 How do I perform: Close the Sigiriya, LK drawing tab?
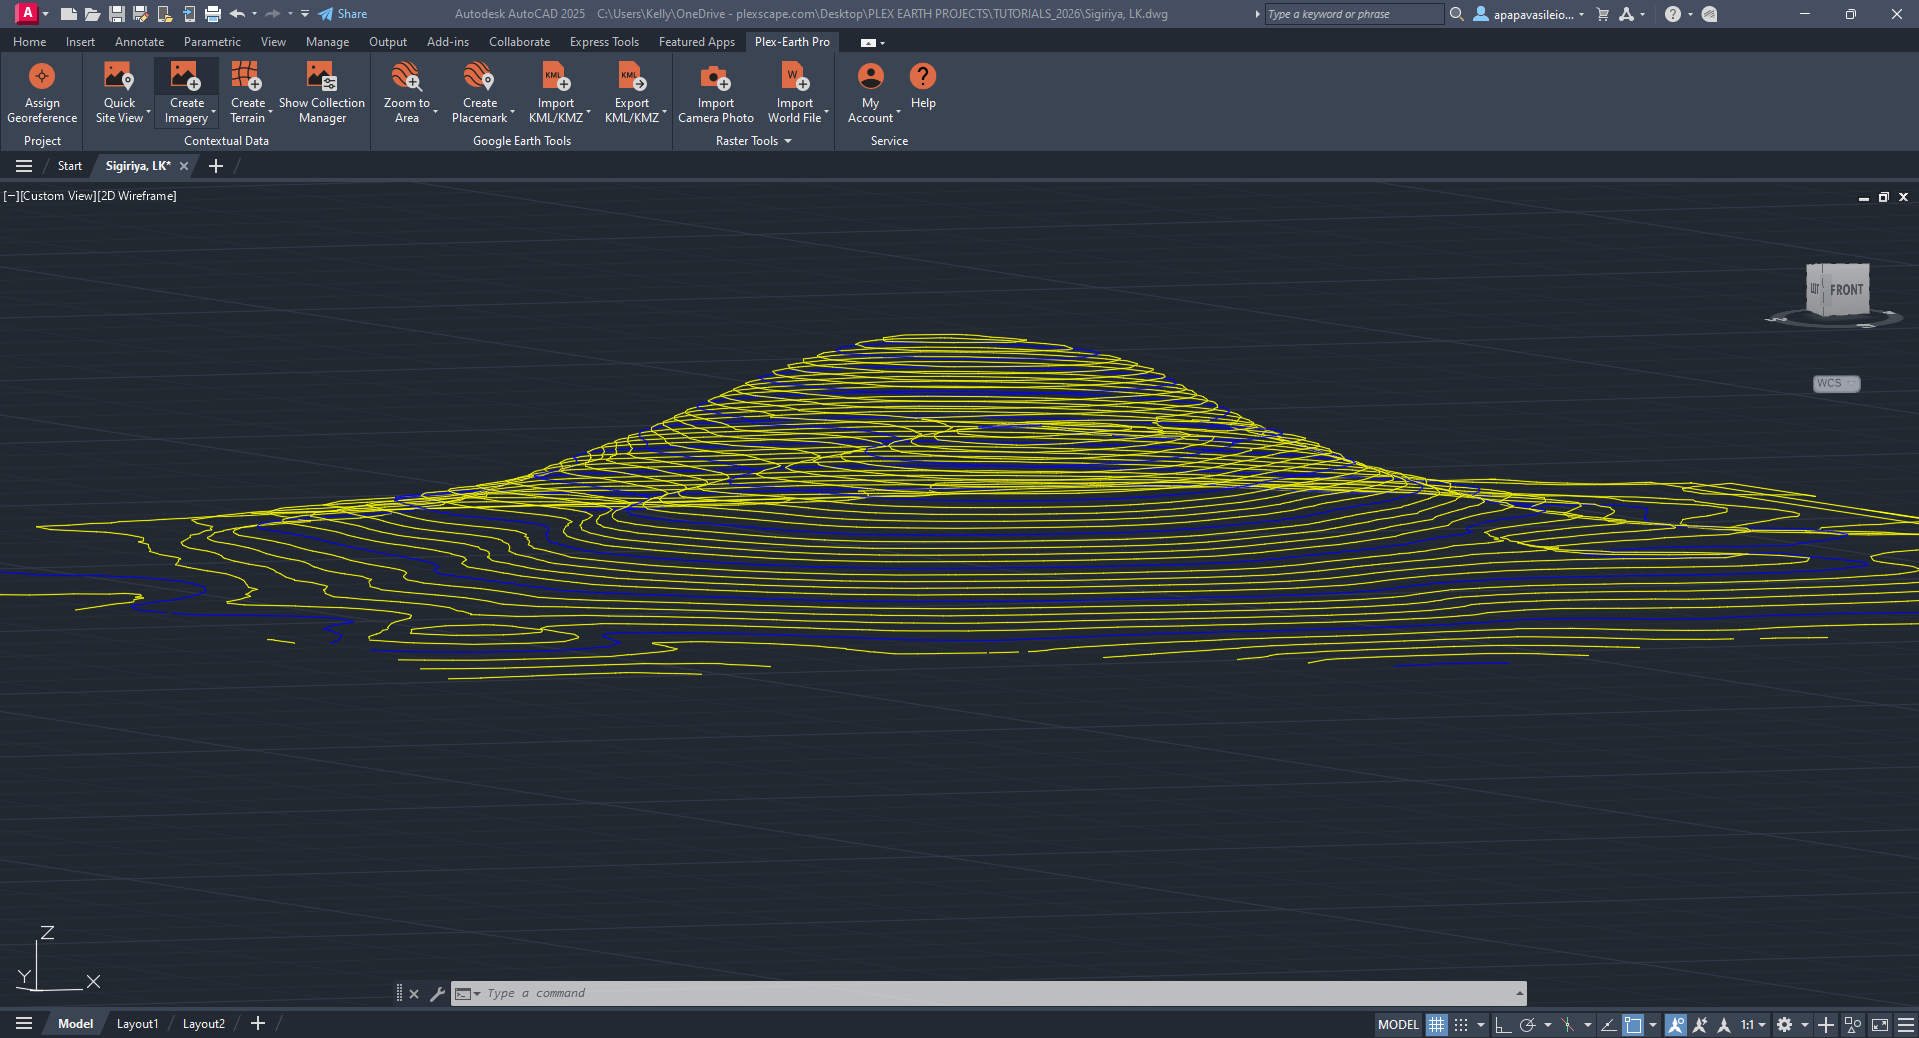coord(184,166)
